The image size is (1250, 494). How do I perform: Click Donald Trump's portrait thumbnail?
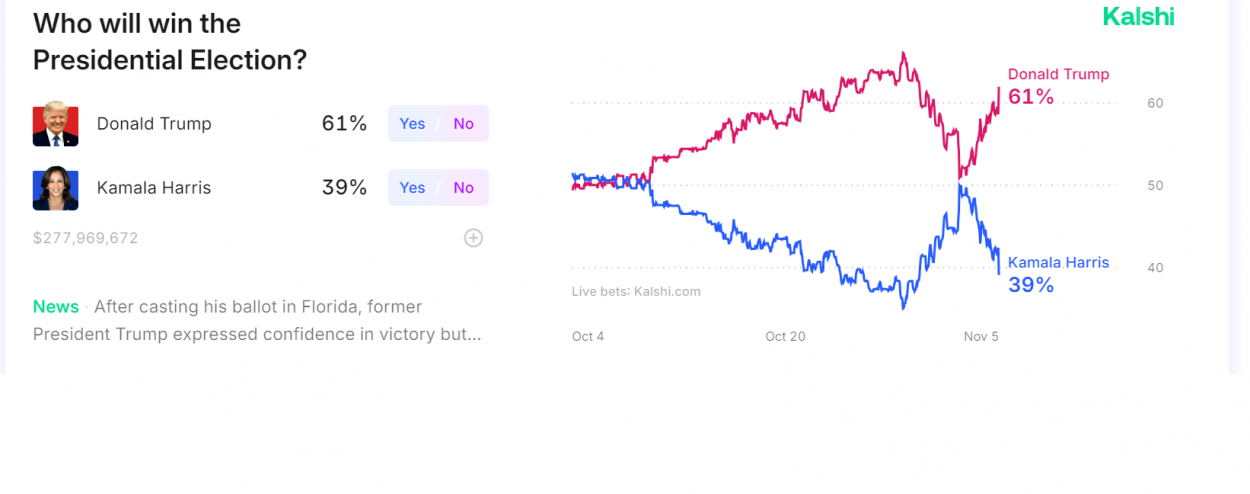(x=55, y=124)
